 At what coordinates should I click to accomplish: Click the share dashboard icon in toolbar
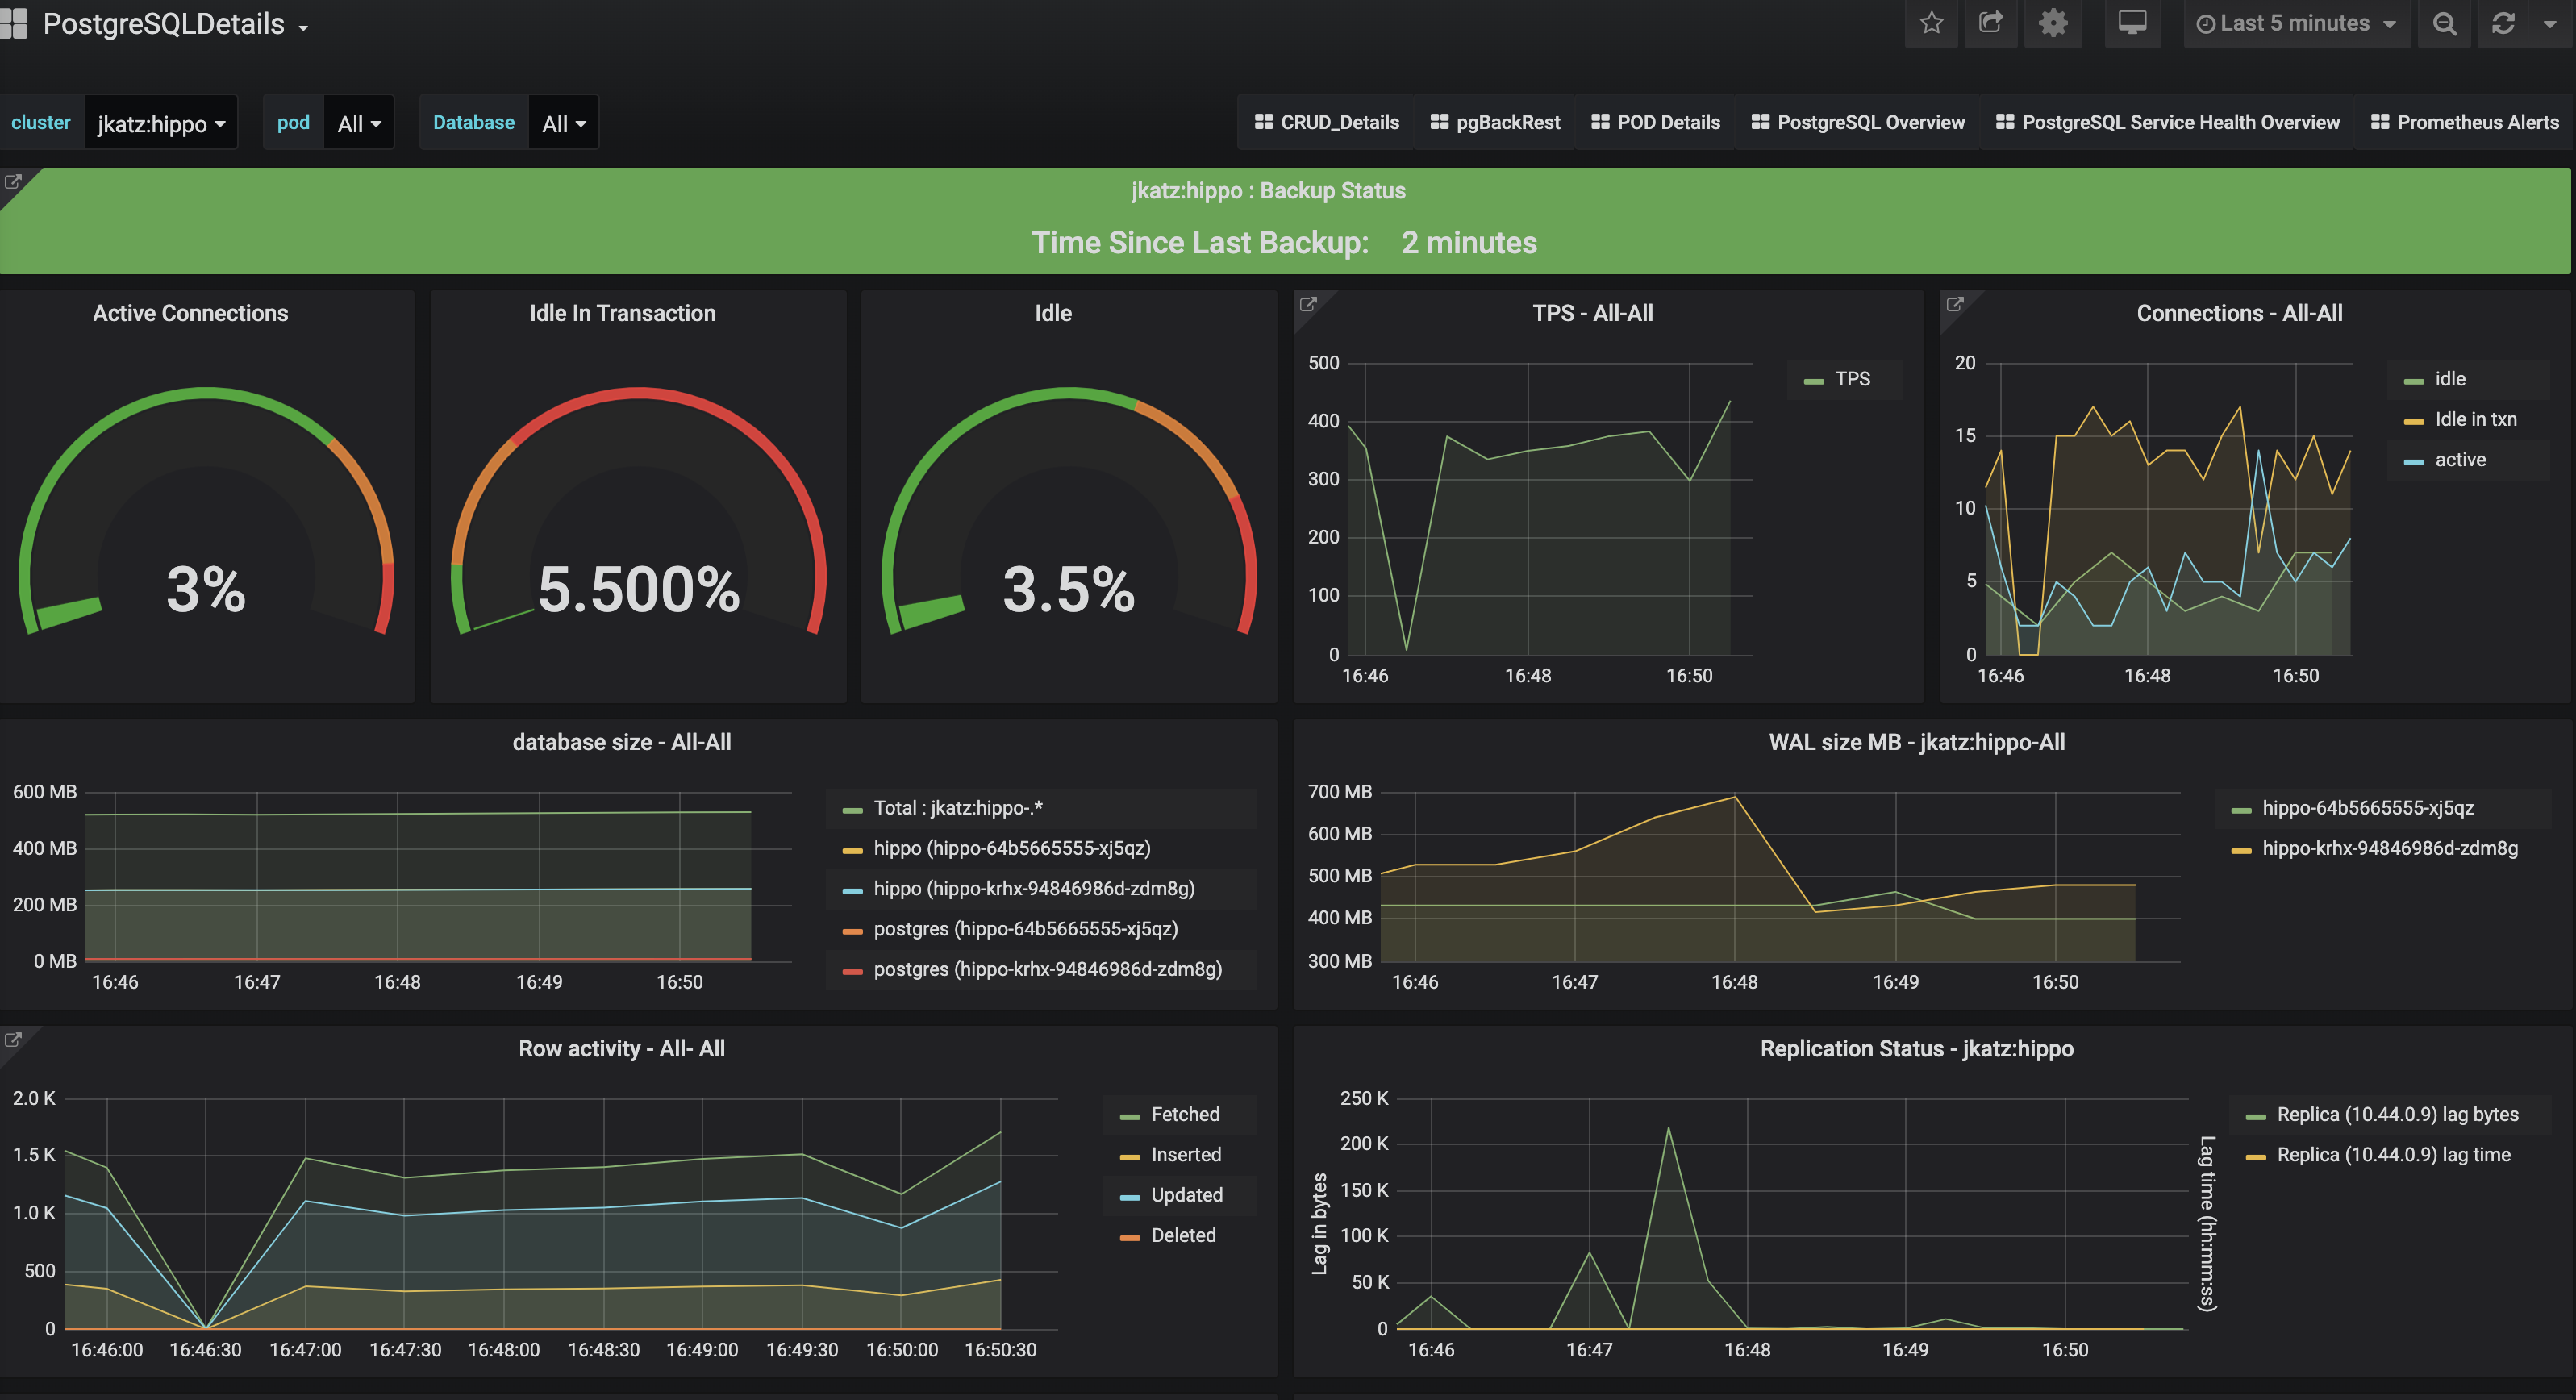coord(1986,24)
